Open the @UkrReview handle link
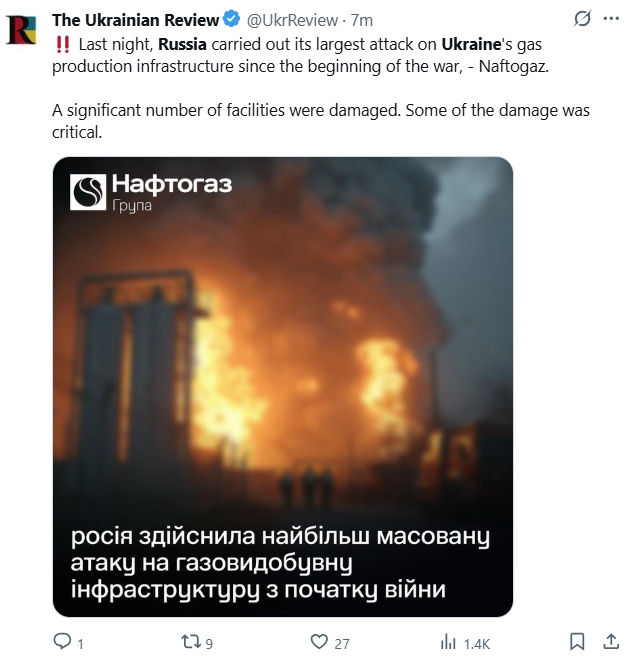Viewport: 628px width, 665px height. [292, 20]
